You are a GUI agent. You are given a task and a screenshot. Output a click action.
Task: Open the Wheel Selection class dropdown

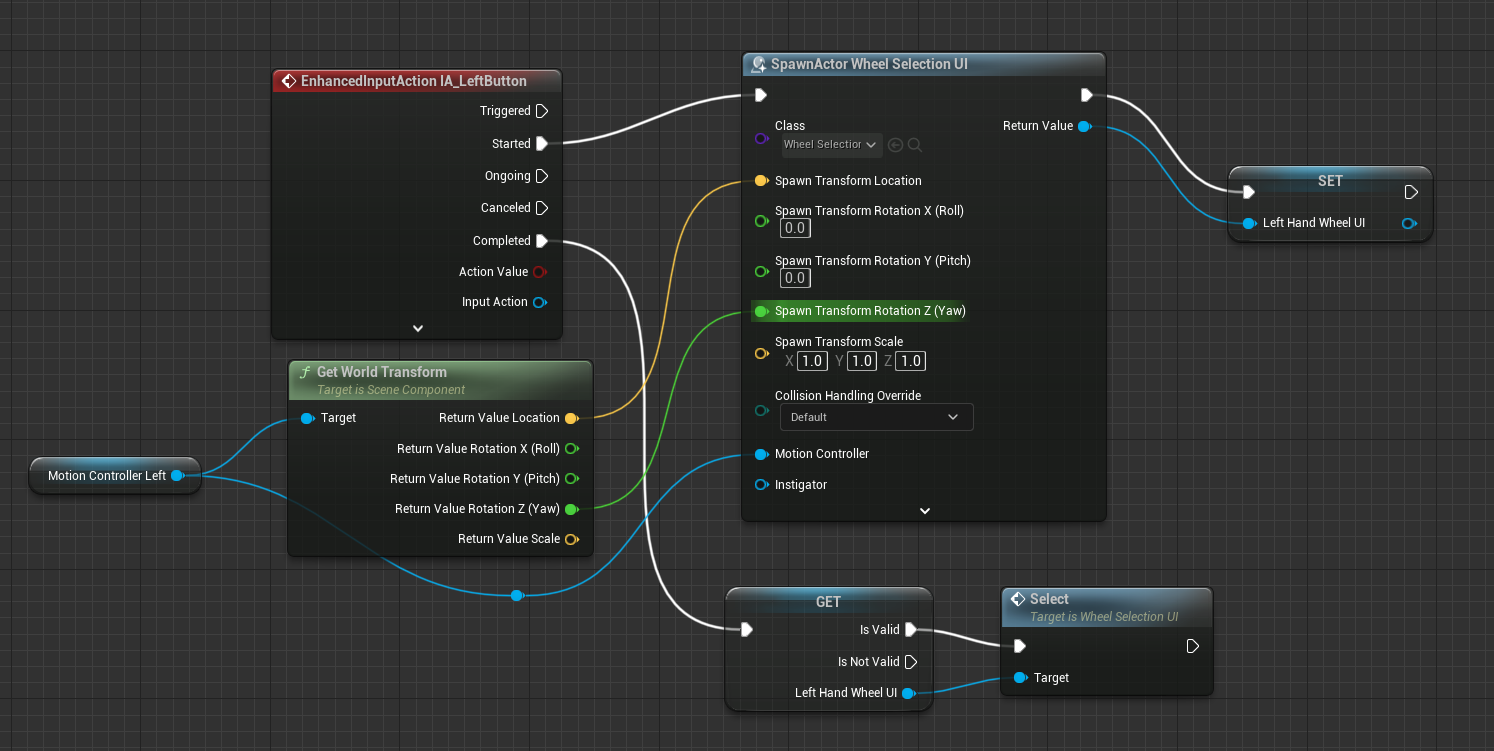point(831,145)
